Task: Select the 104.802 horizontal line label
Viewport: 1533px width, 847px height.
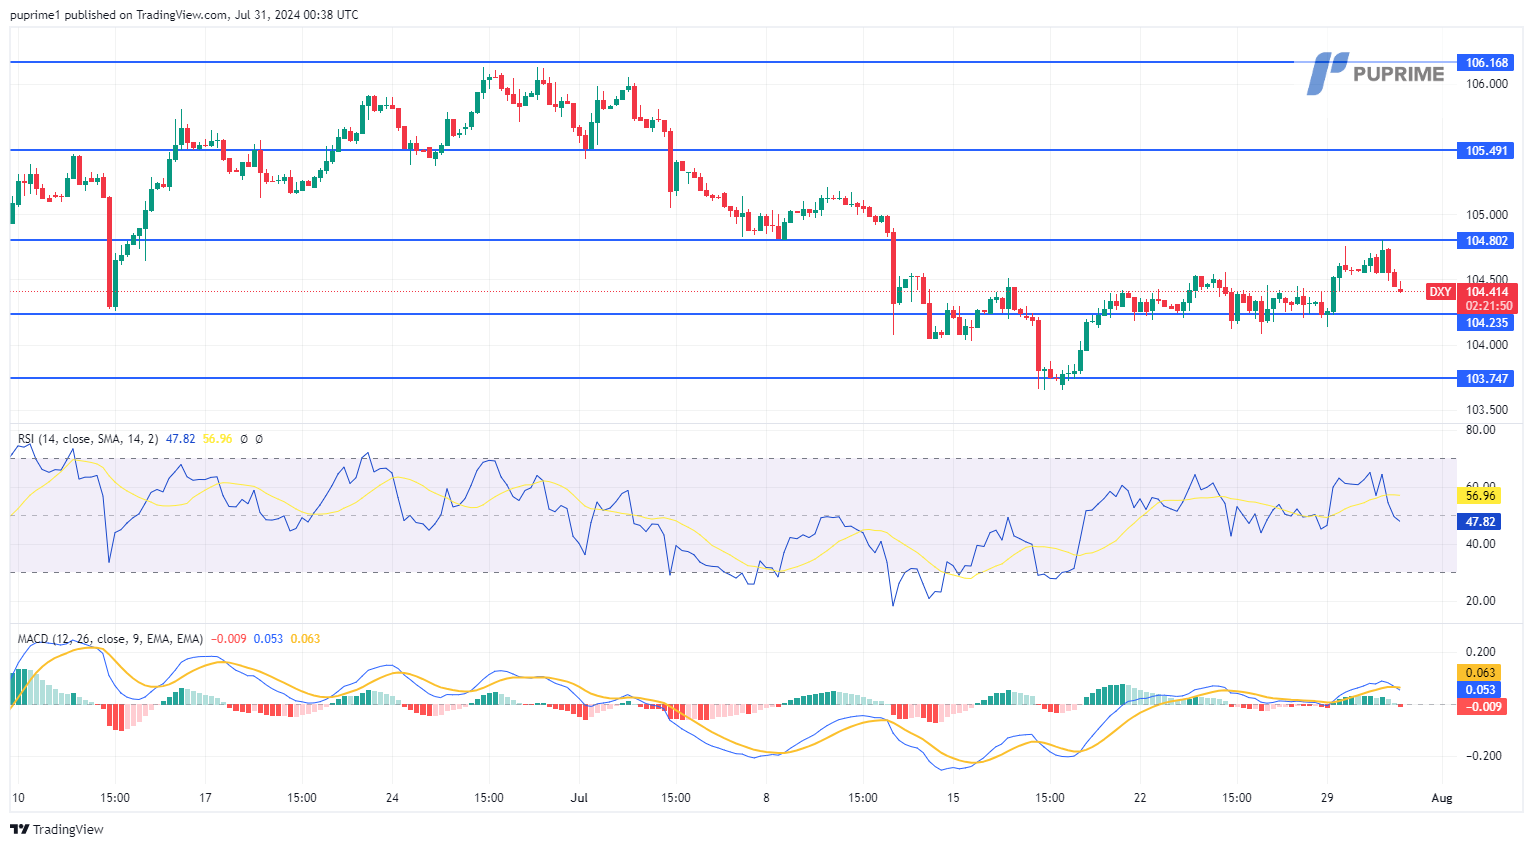Action: (x=1486, y=241)
